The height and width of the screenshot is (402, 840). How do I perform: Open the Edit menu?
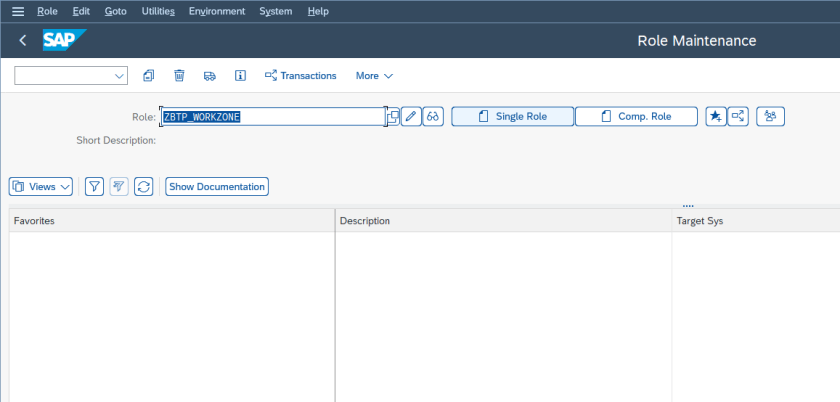coord(81,11)
